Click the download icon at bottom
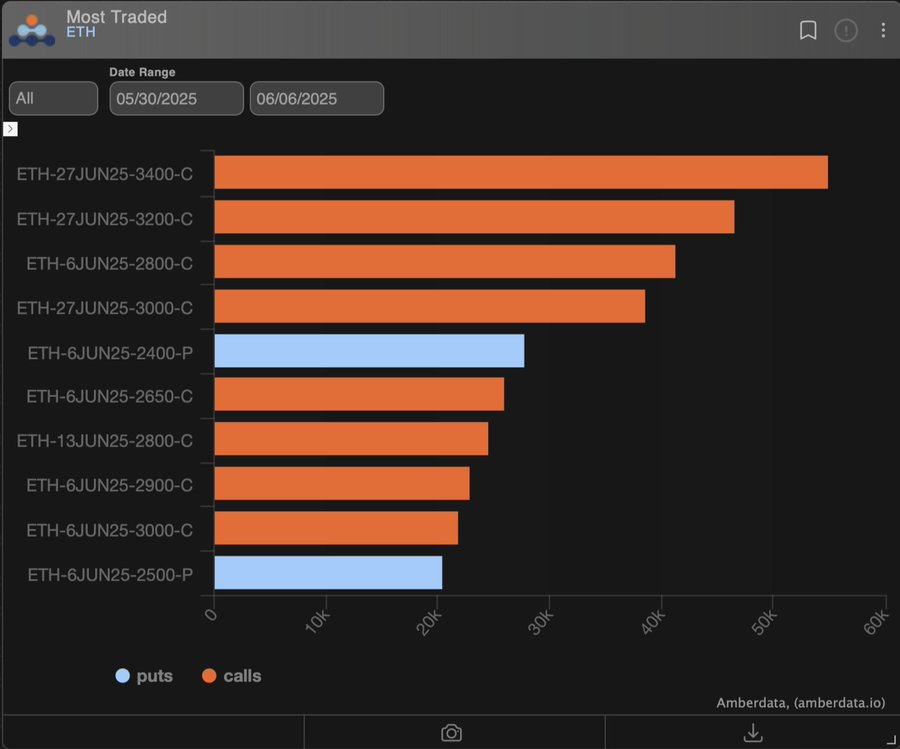This screenshot has height=749, width=900. (754, 733)
